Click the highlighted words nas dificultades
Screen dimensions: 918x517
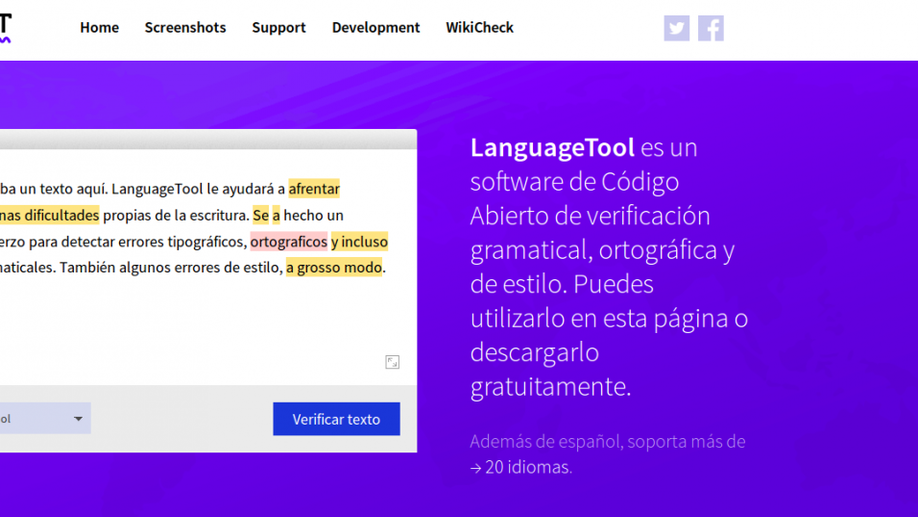coord(50,215)
